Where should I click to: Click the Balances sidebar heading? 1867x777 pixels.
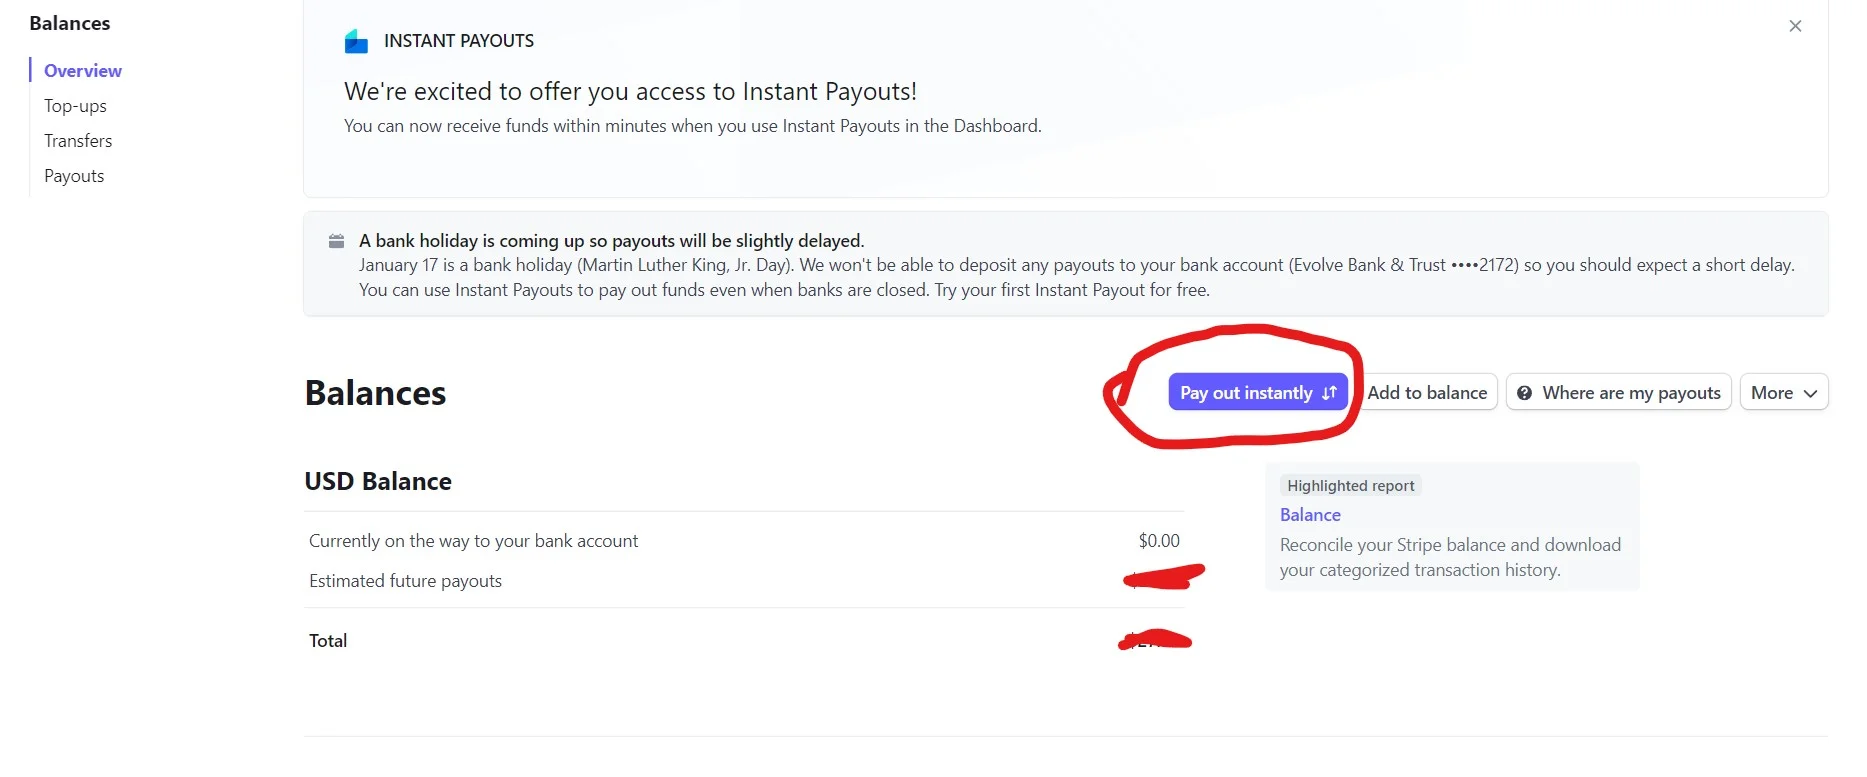(70, 23)
